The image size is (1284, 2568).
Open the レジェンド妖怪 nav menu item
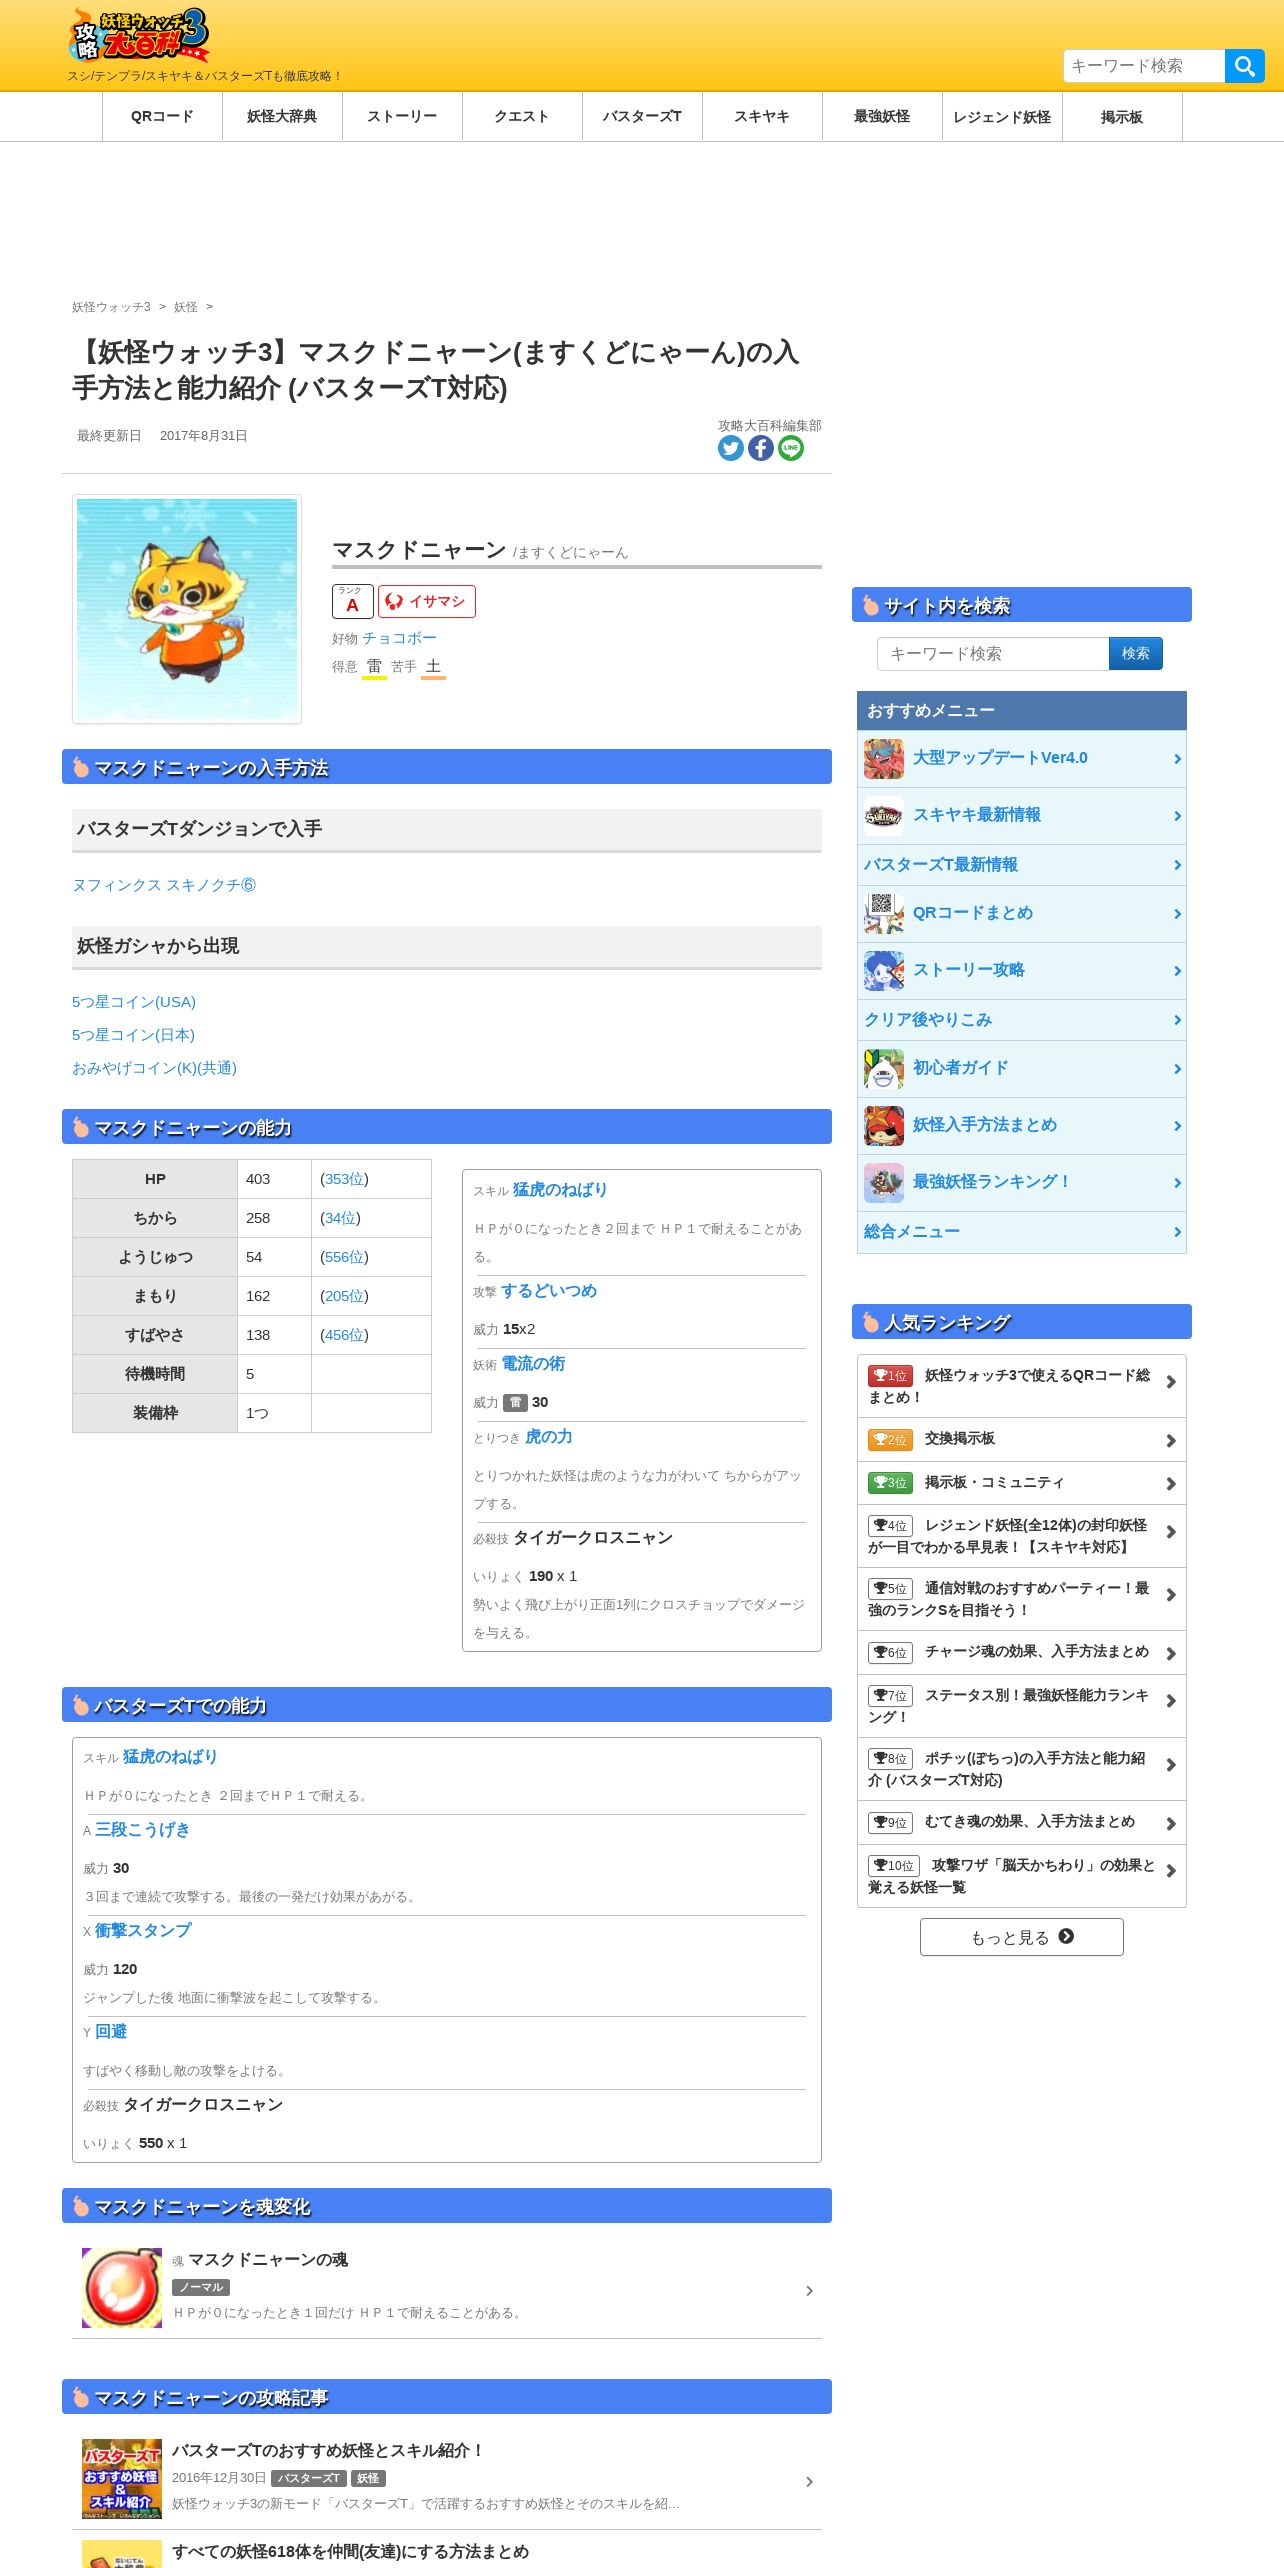(1002, 117)
